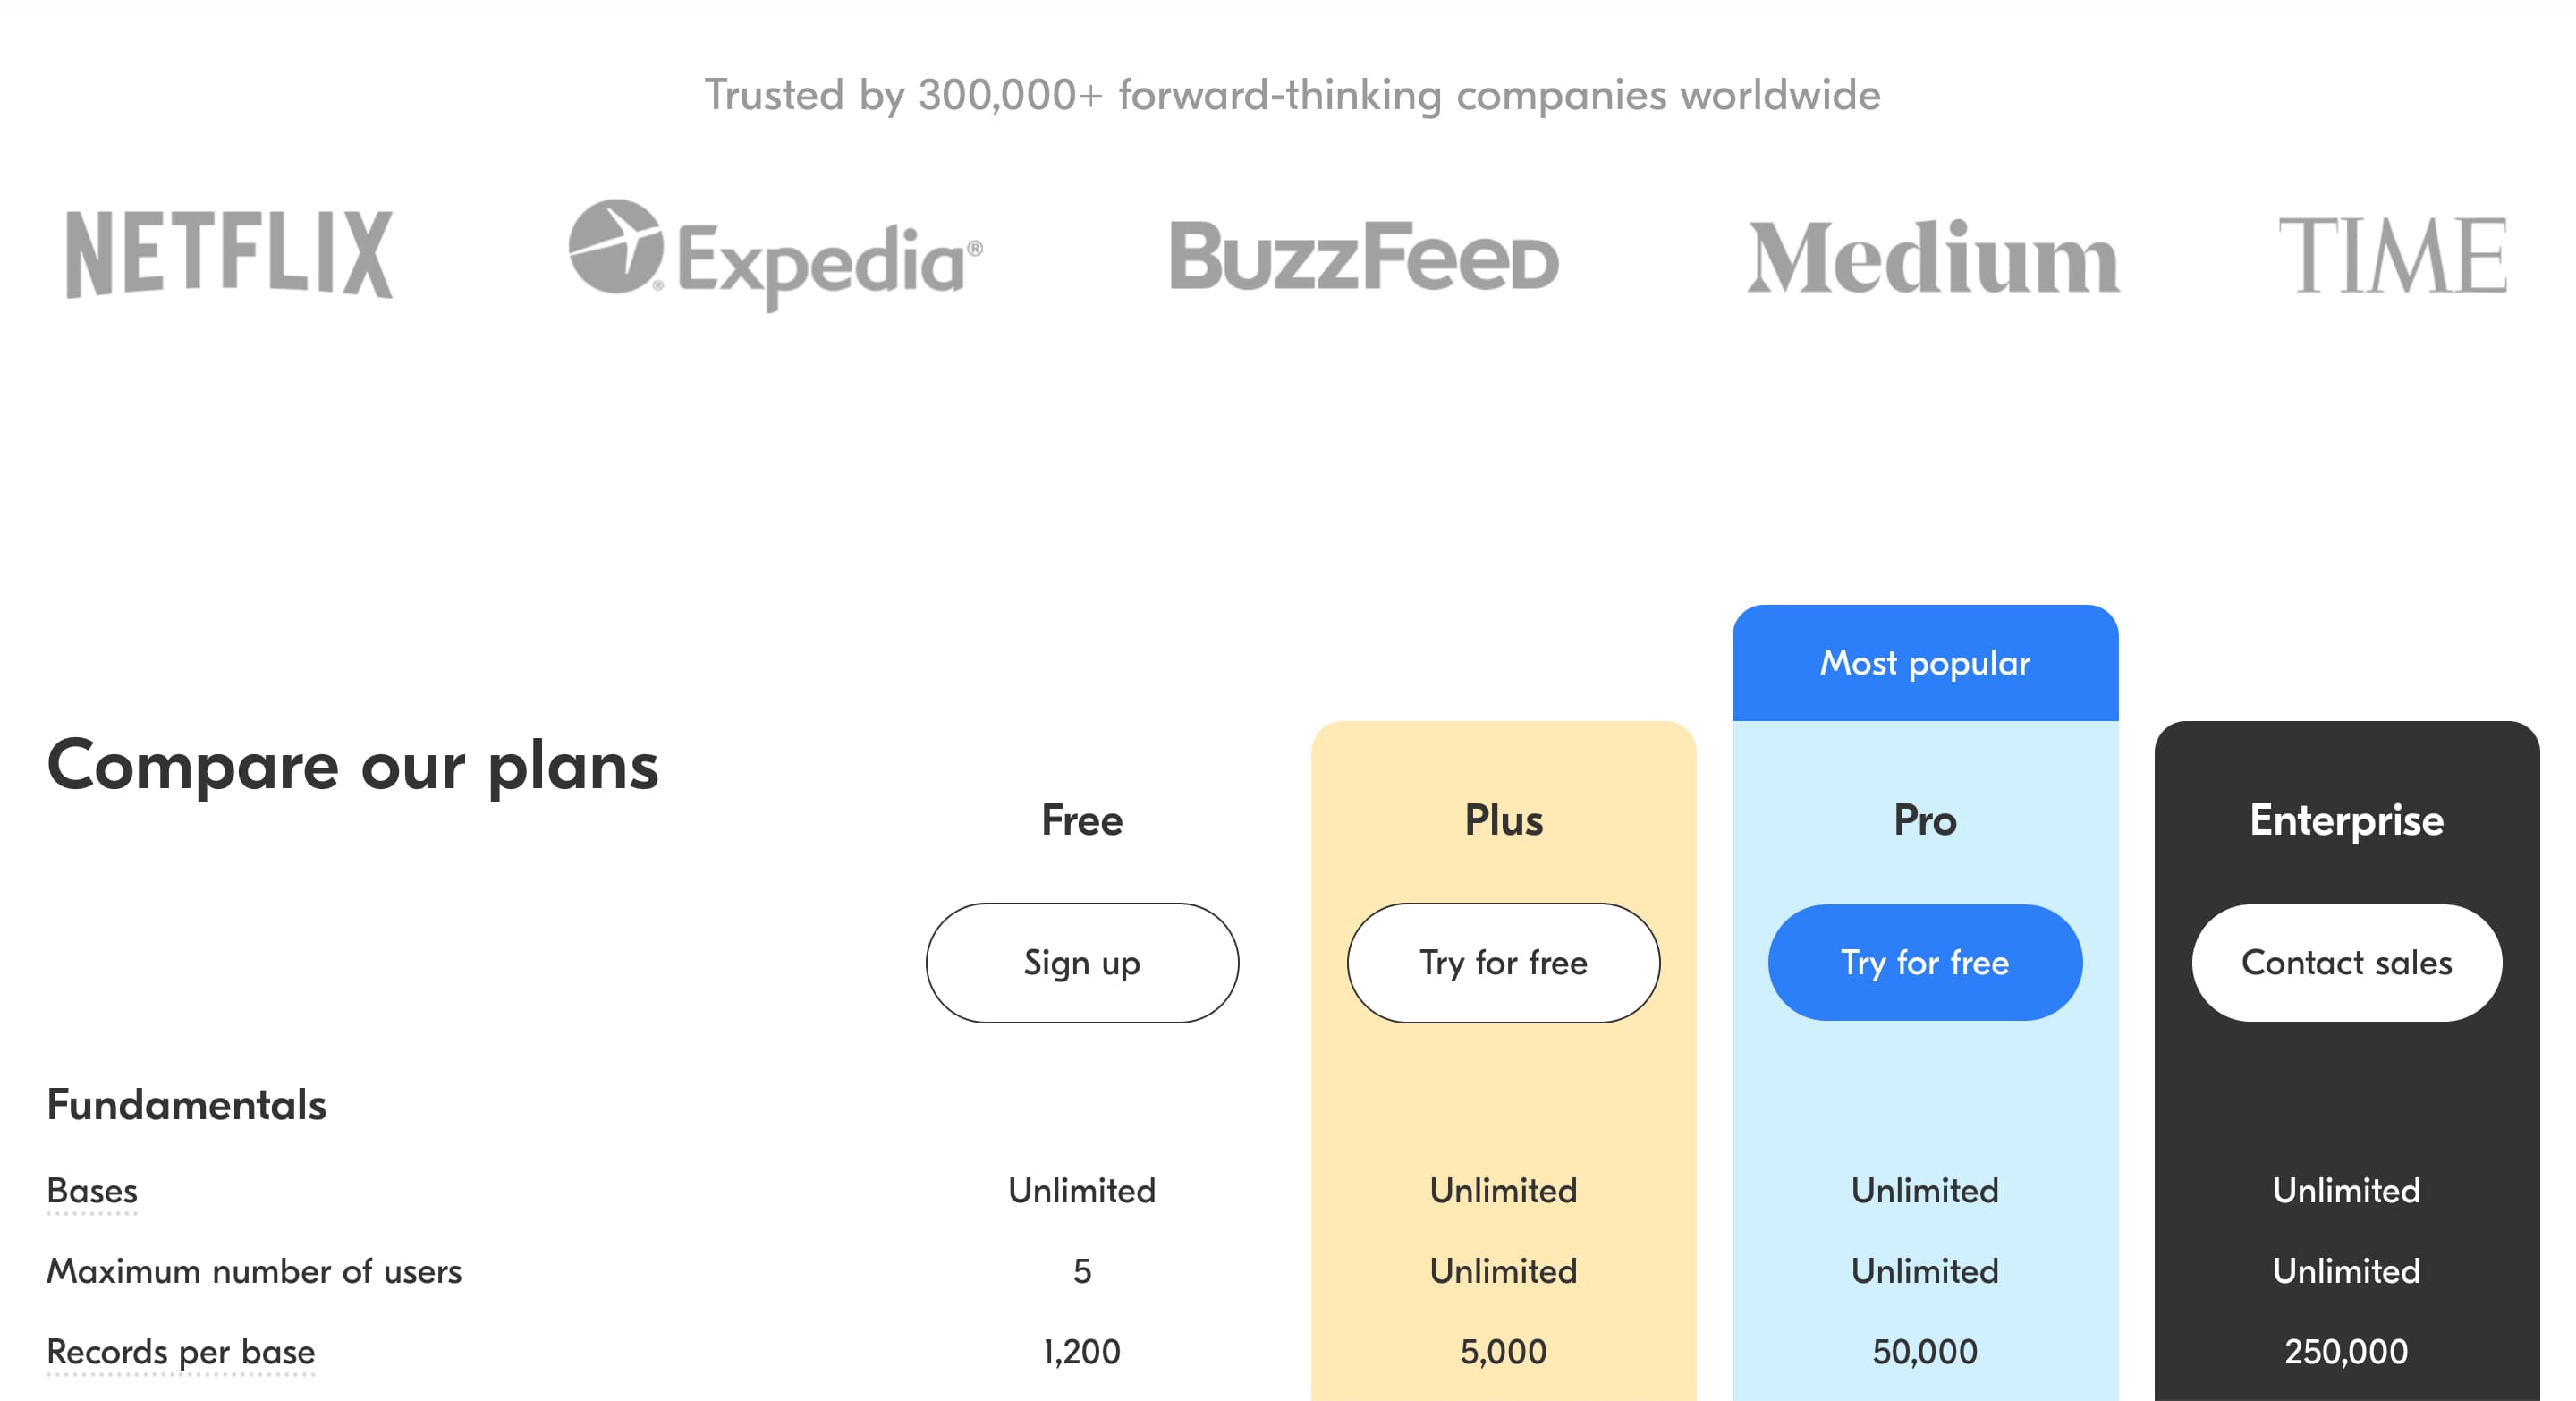Click the Records per base label
The height and width of the screenshot is (1401, 2576).
pos(181,1351)
